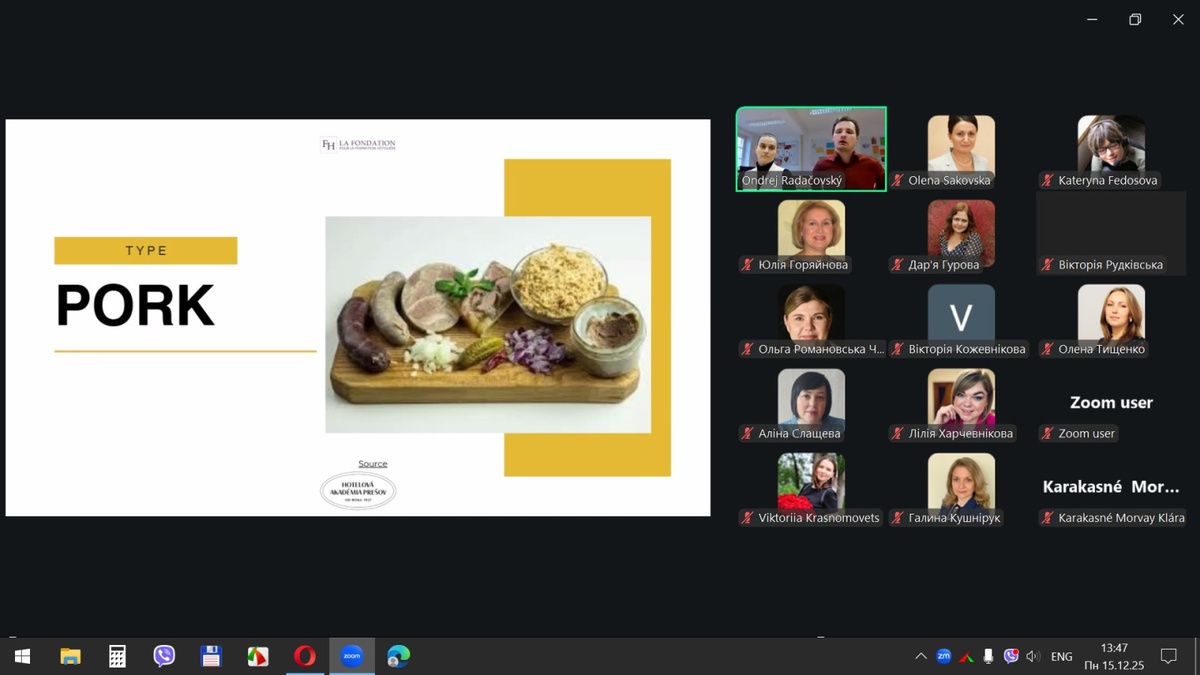This screenshot has width=1200, height=675.
Task: Open the Windows Start menu
Action: point(22,656)
